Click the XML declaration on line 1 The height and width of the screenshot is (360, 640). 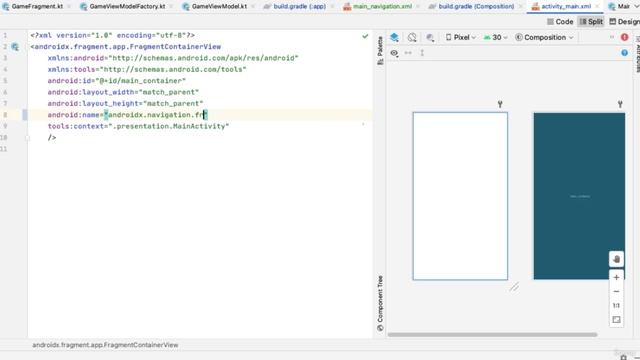[112, 36]
